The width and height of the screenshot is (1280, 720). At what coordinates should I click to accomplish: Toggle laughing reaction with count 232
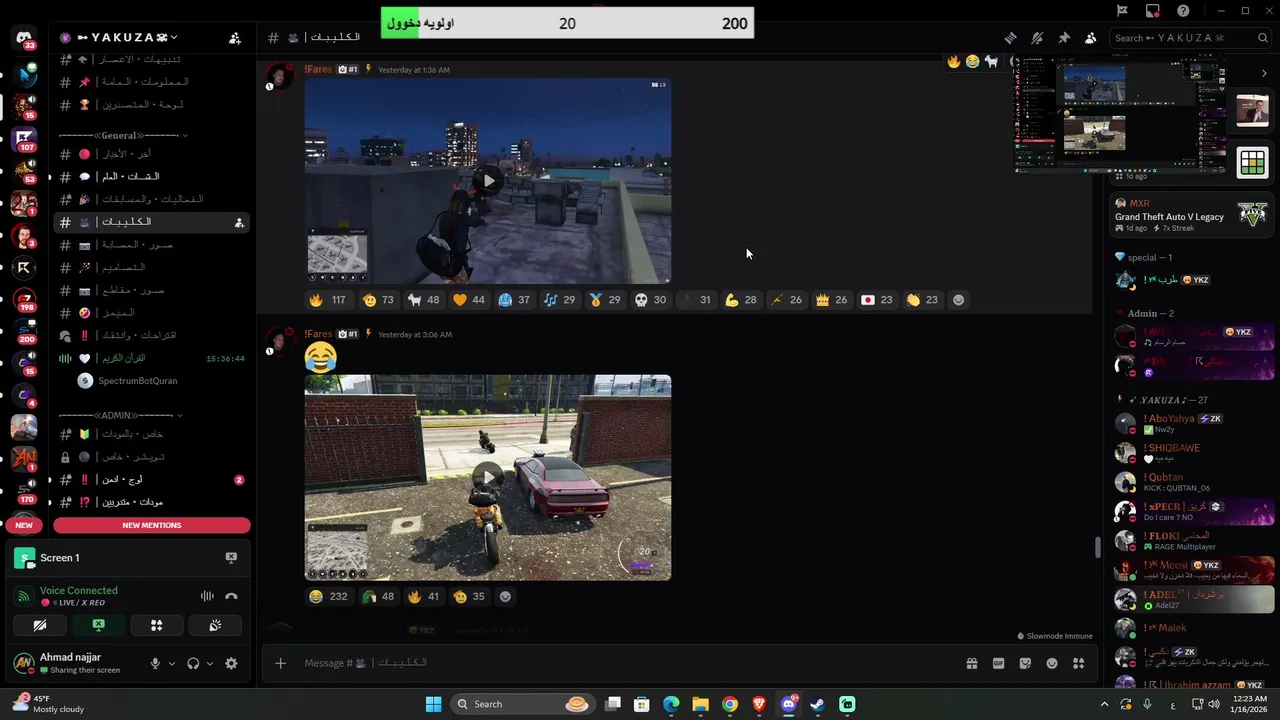[x=329, y=596]
